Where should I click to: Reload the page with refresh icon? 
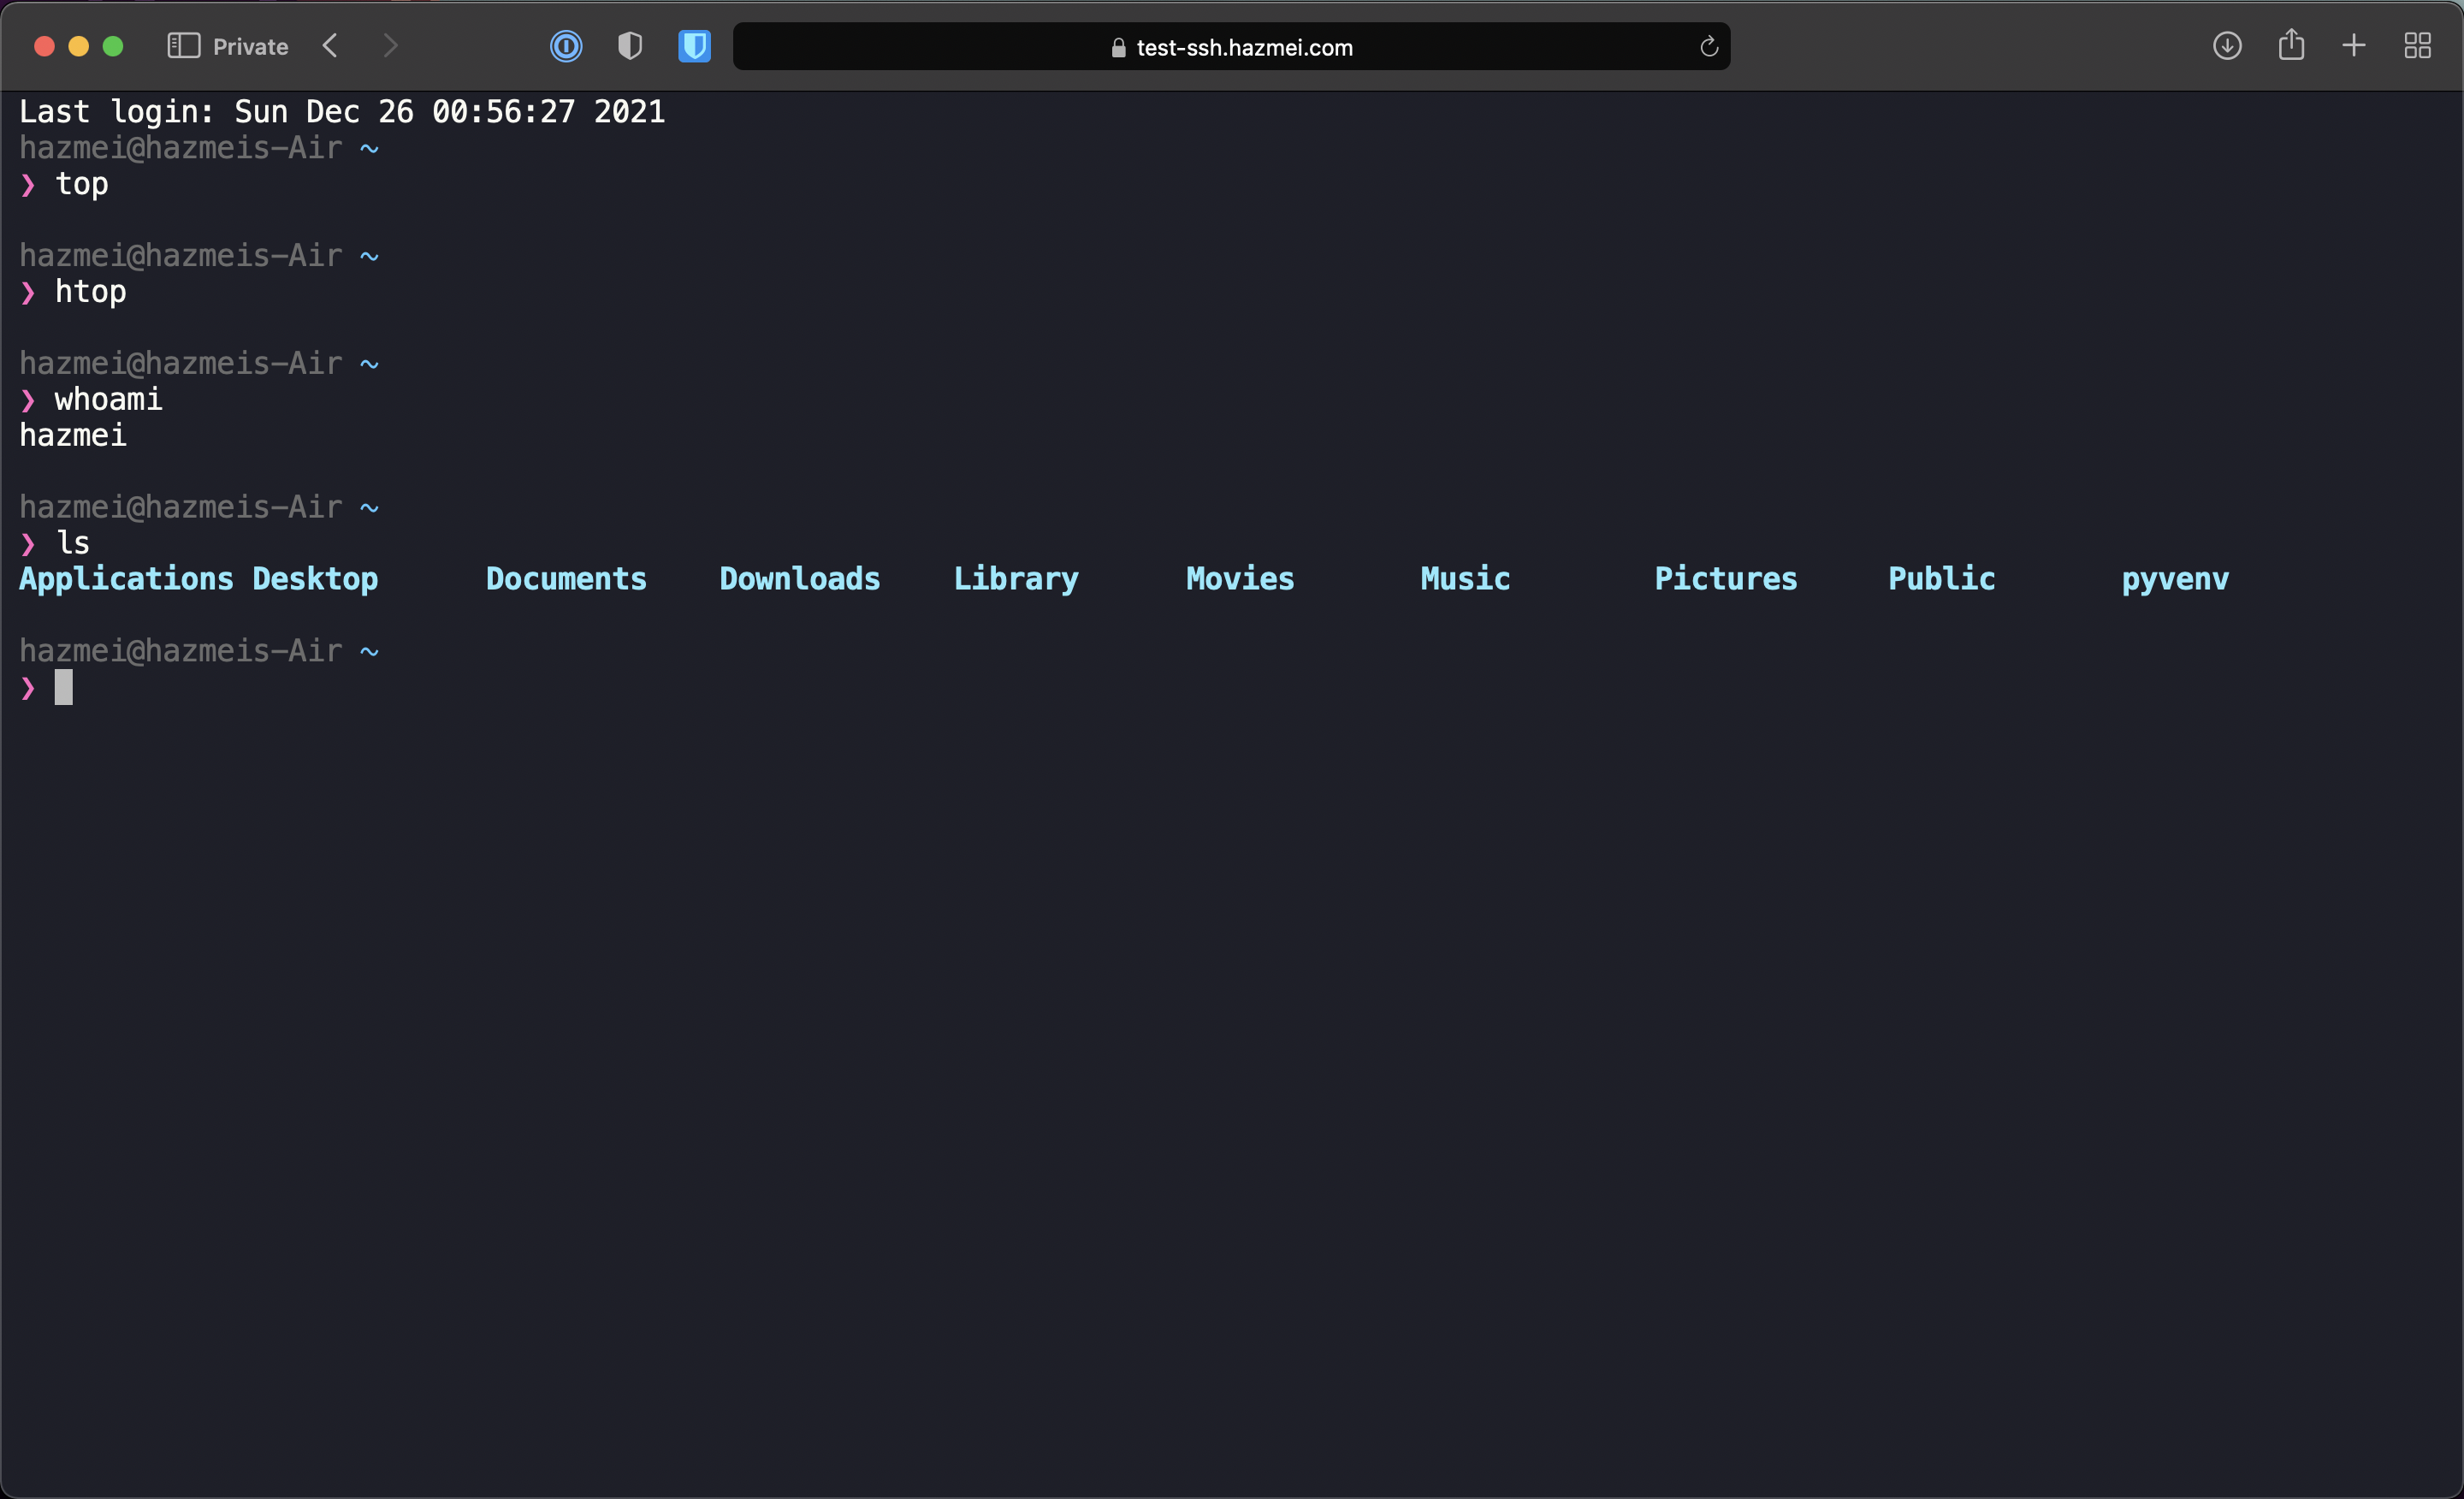coord(1709,46)
